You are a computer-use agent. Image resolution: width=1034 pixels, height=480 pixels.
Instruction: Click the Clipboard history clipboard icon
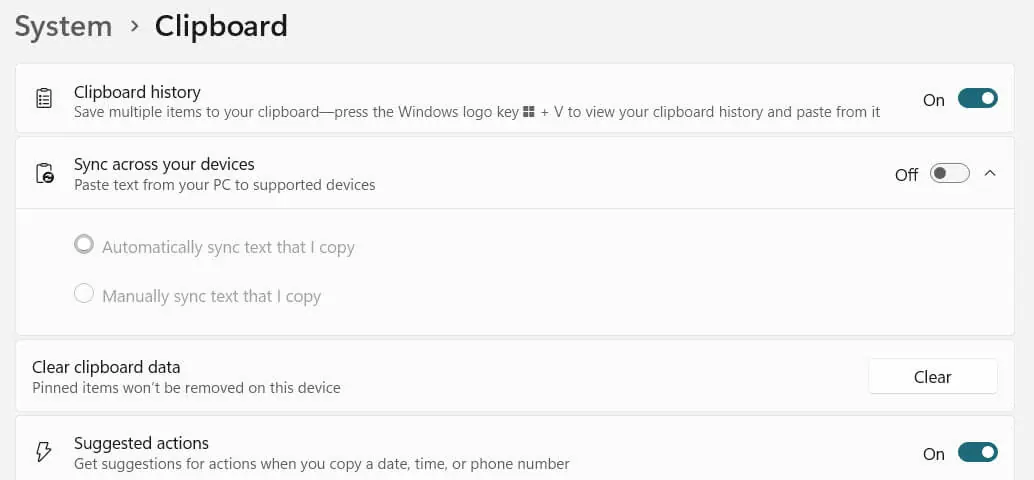click(44, 99)
